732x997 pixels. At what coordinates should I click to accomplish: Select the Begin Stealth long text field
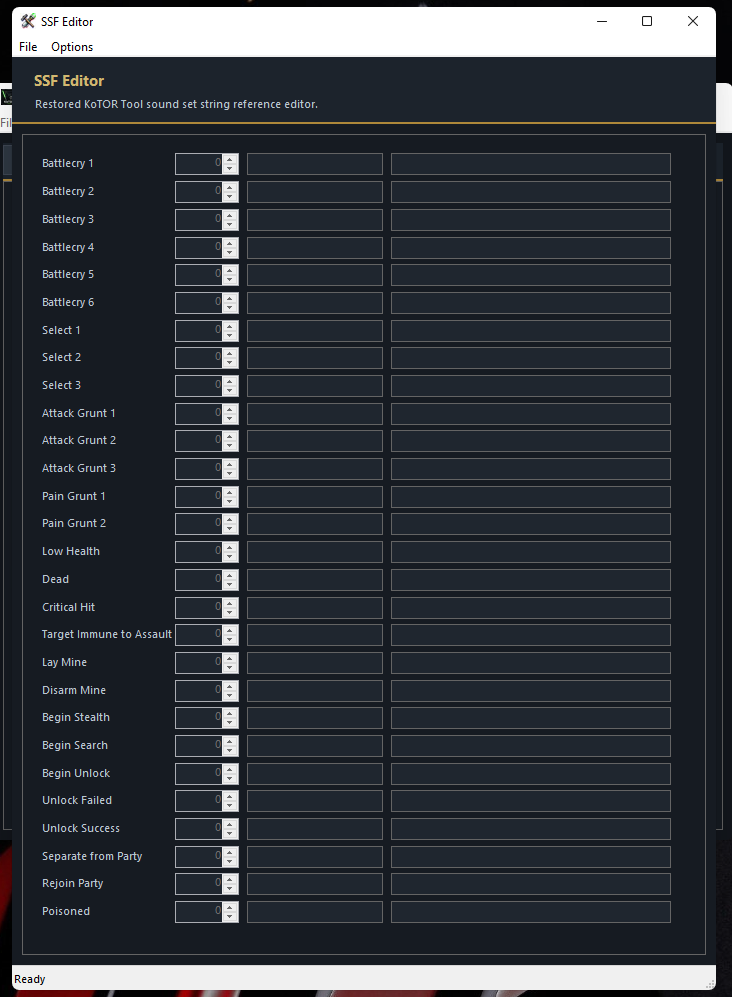click(530, 718)
